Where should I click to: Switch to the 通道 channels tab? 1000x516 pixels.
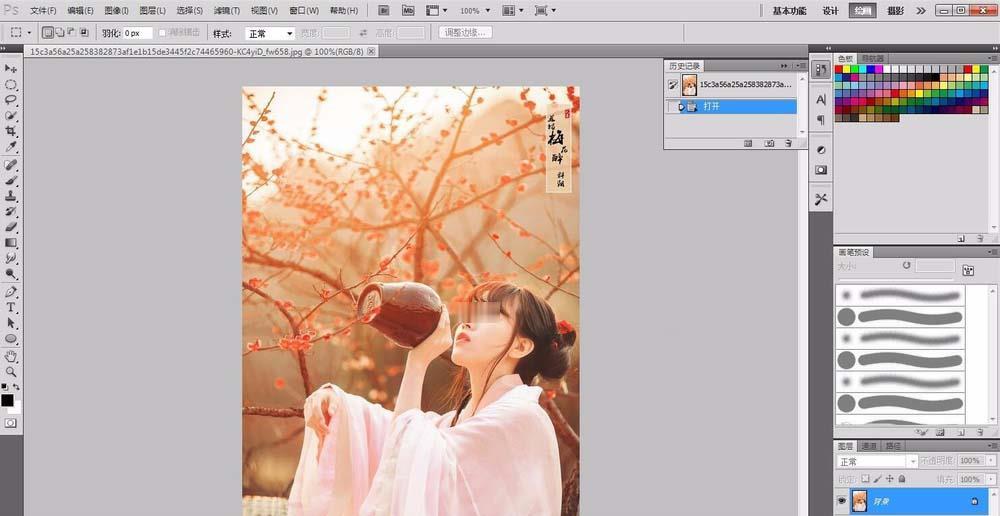869,446
